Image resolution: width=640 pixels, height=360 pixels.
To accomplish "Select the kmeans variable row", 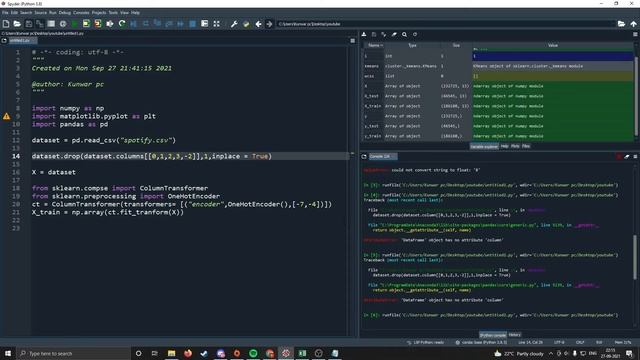I will 498,66.
